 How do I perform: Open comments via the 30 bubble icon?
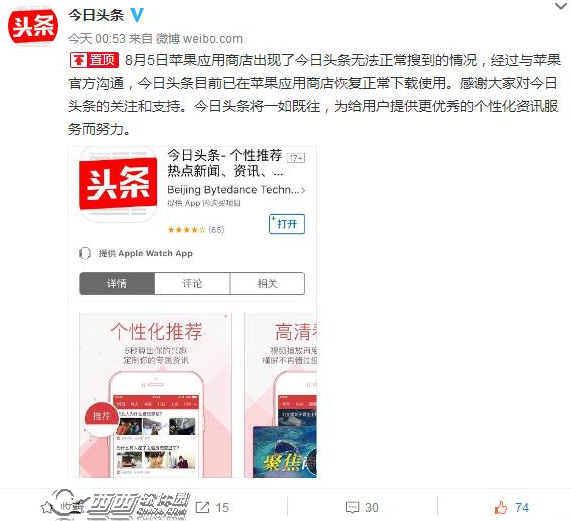pyautogui.click(x=362, y=507)
